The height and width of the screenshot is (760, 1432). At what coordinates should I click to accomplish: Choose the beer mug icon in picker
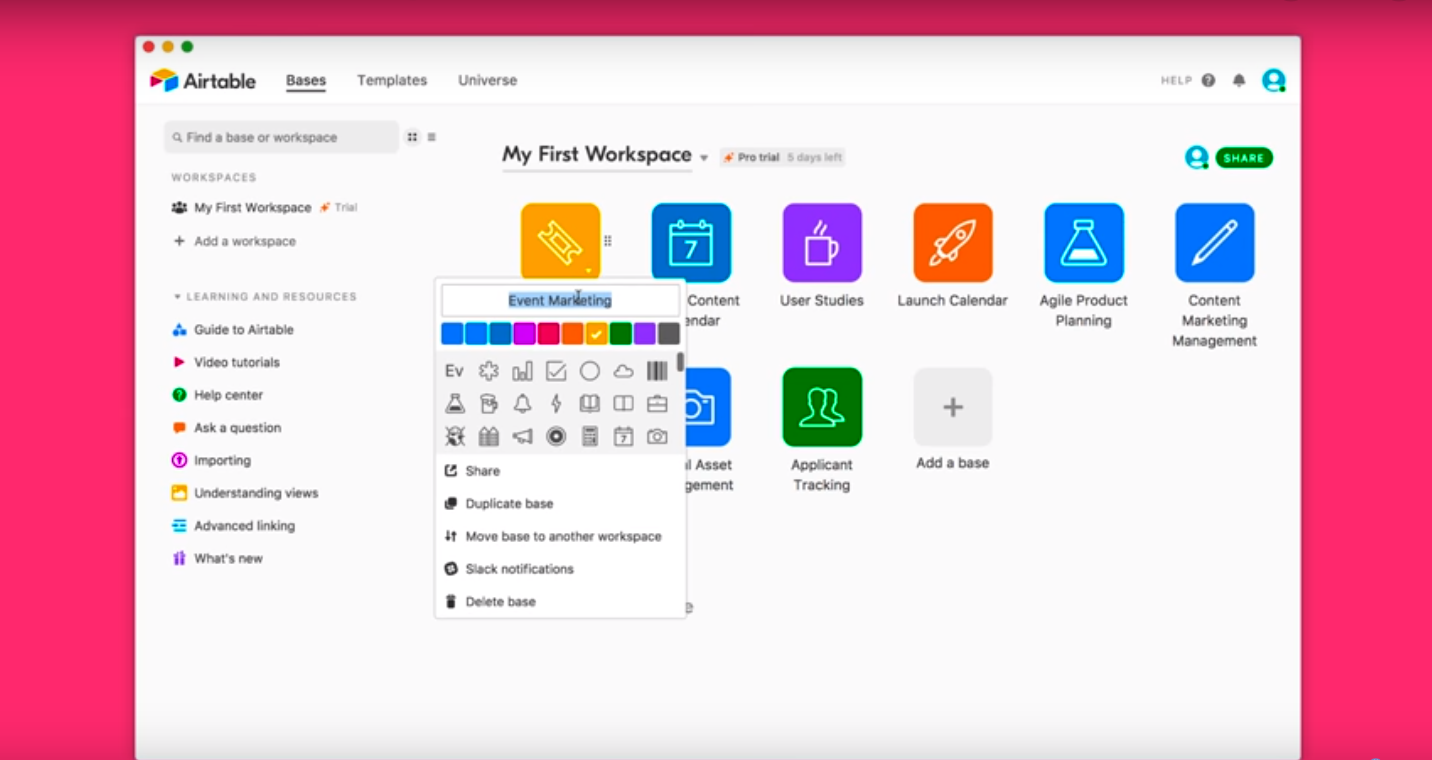[x=488, y=404]
